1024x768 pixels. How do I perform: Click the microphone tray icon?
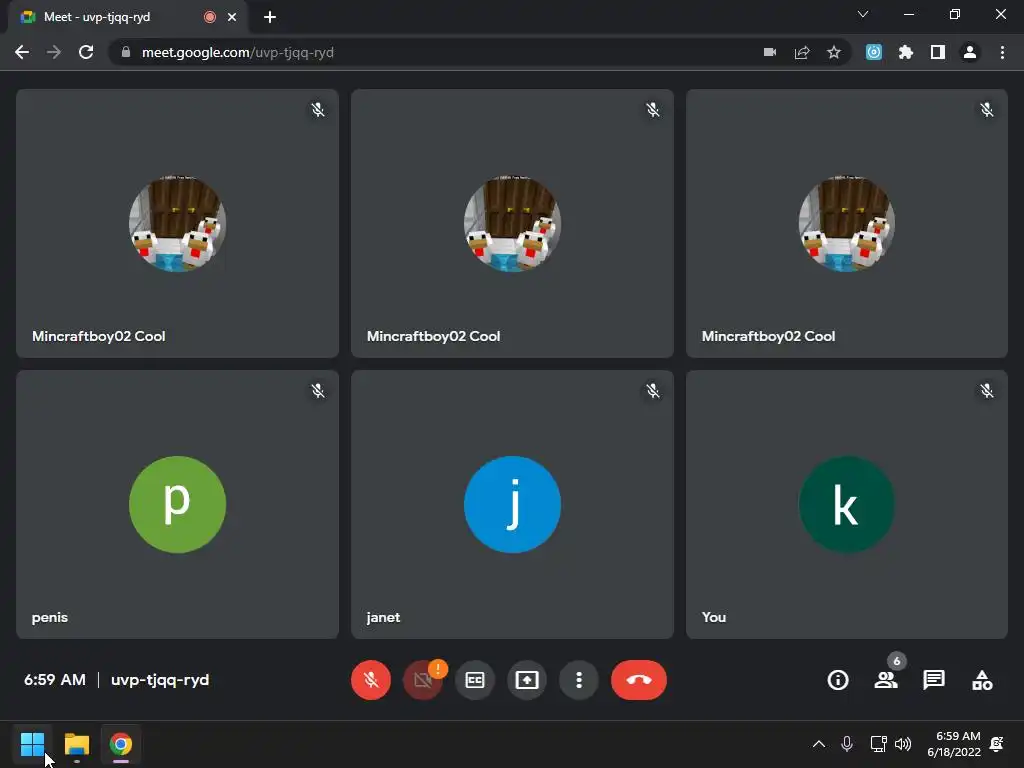pyautogui.click(x=847, y=744)
